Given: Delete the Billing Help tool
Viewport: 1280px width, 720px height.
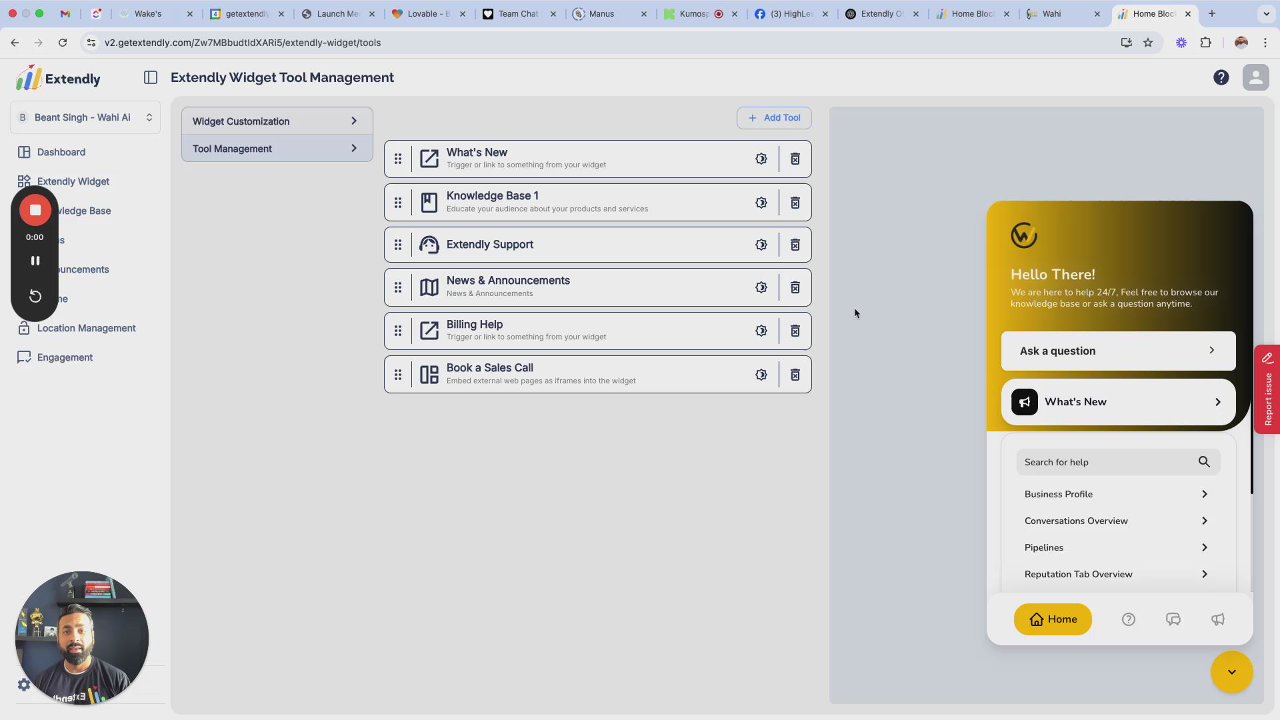Looking at the screenshot, I should (x=795, y=331).
